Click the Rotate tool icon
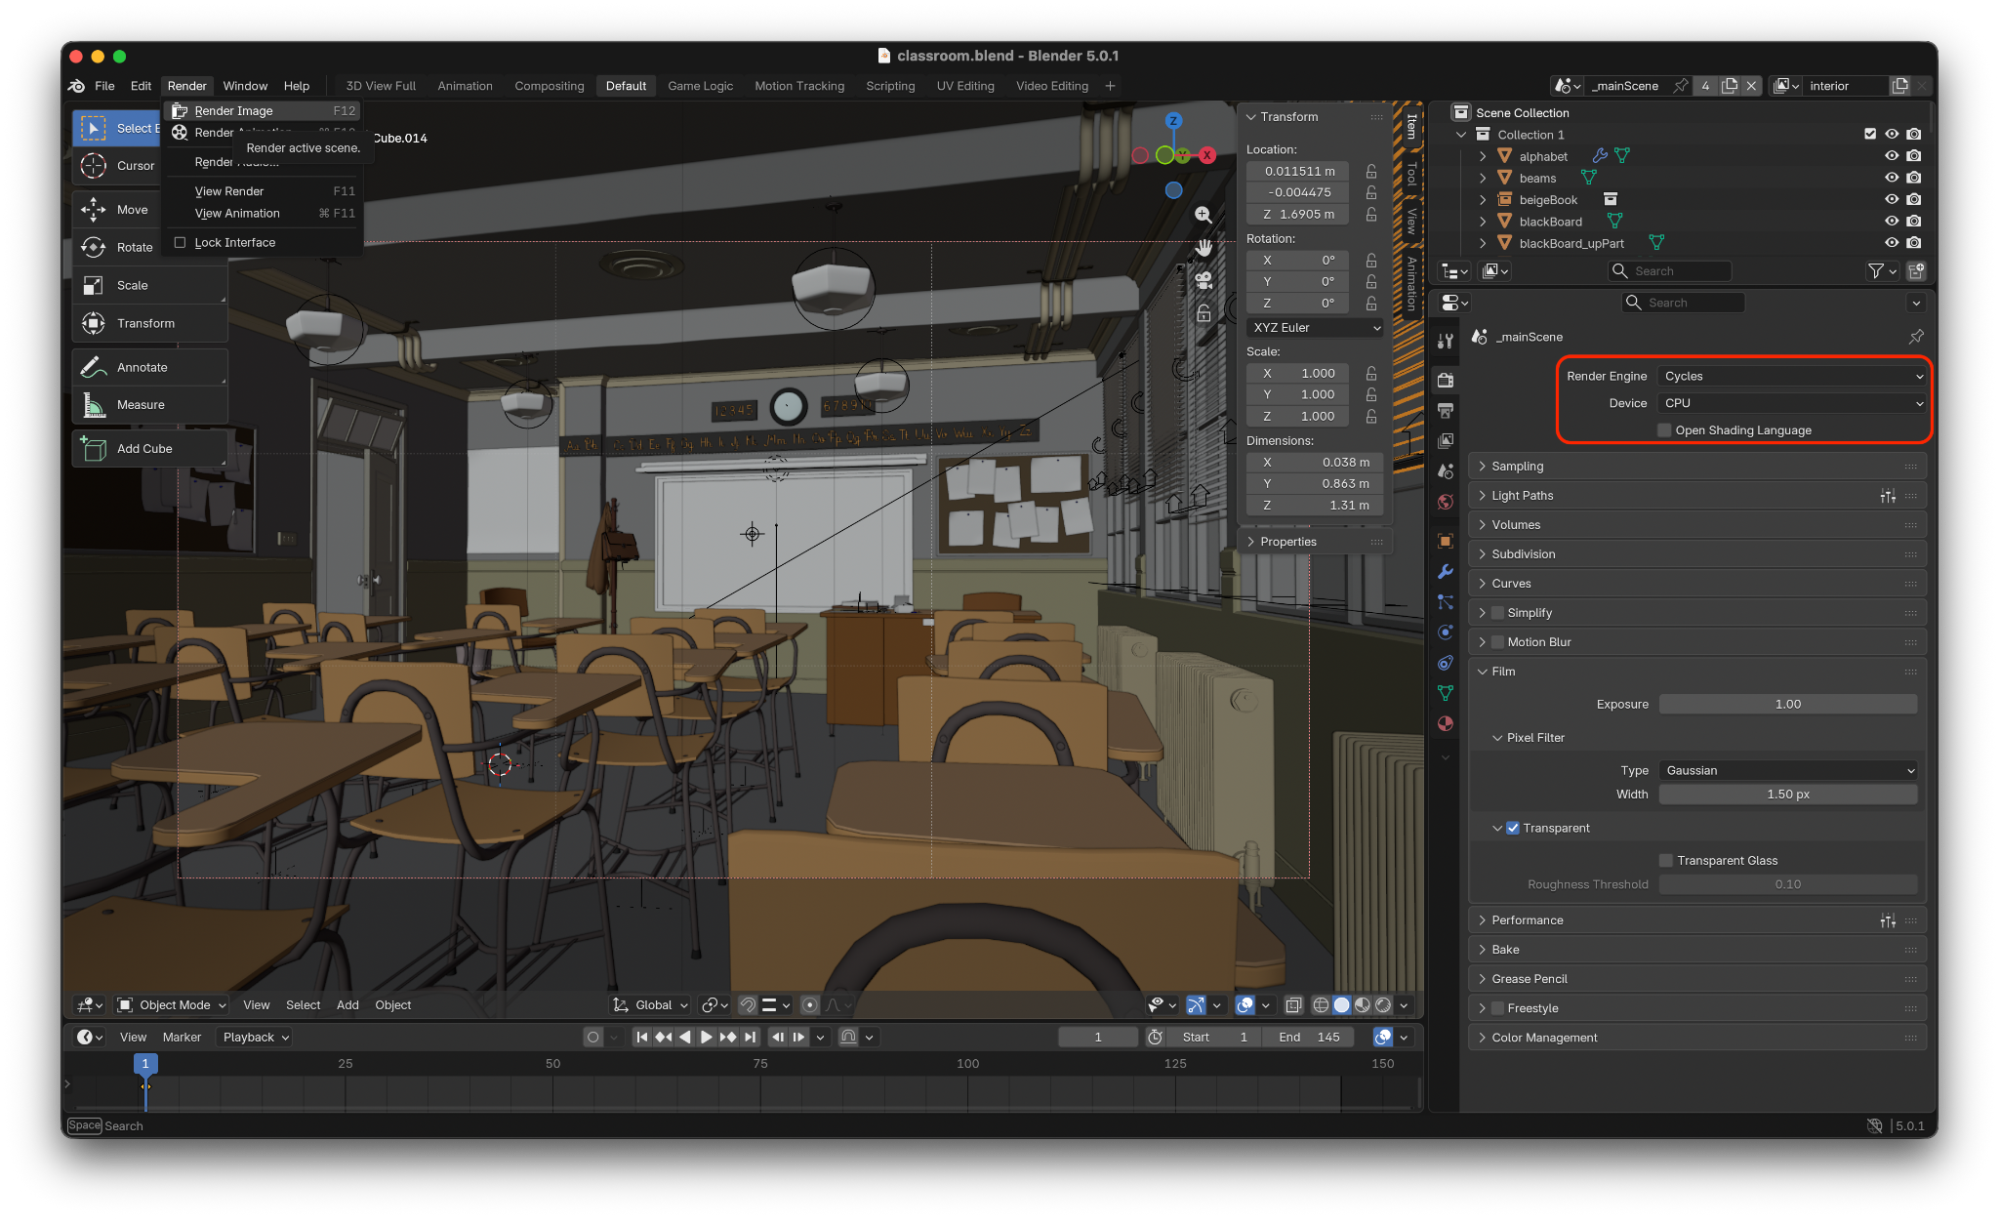This screenshot has width=1999, height=1220. pos(93,247)
